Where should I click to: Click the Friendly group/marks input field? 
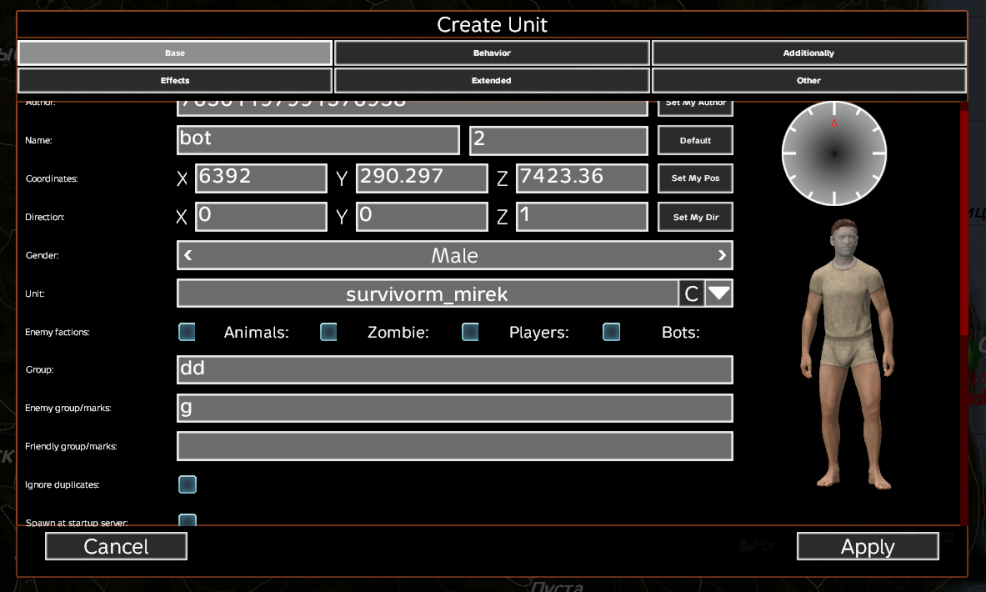coord(455,446)
